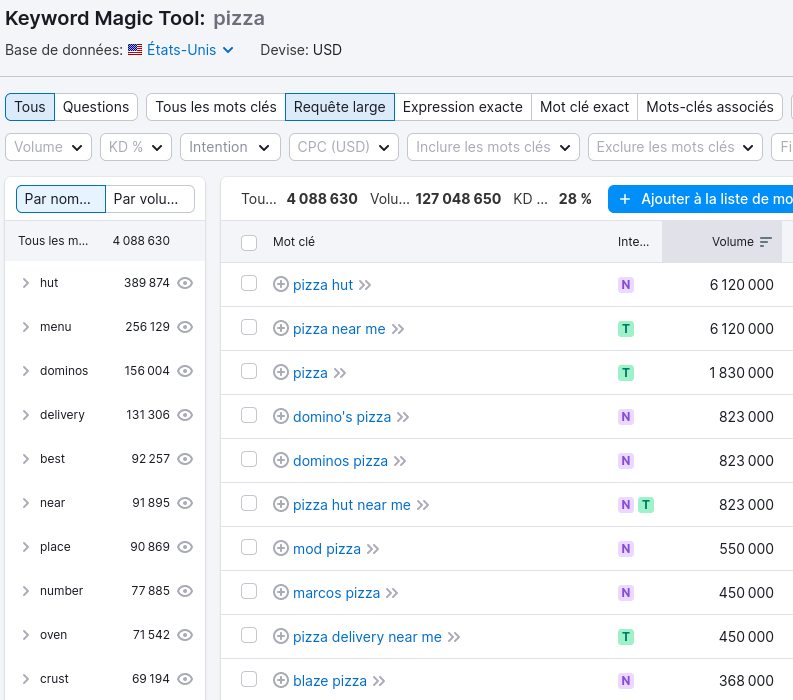Click the plus icon beside pizza hut near me
The image size is (793, 700).
pyautogui.click(x=281, y=504)
